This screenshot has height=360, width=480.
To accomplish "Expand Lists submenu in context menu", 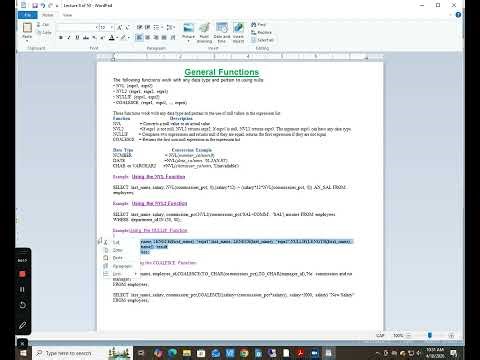I will 136,274.
